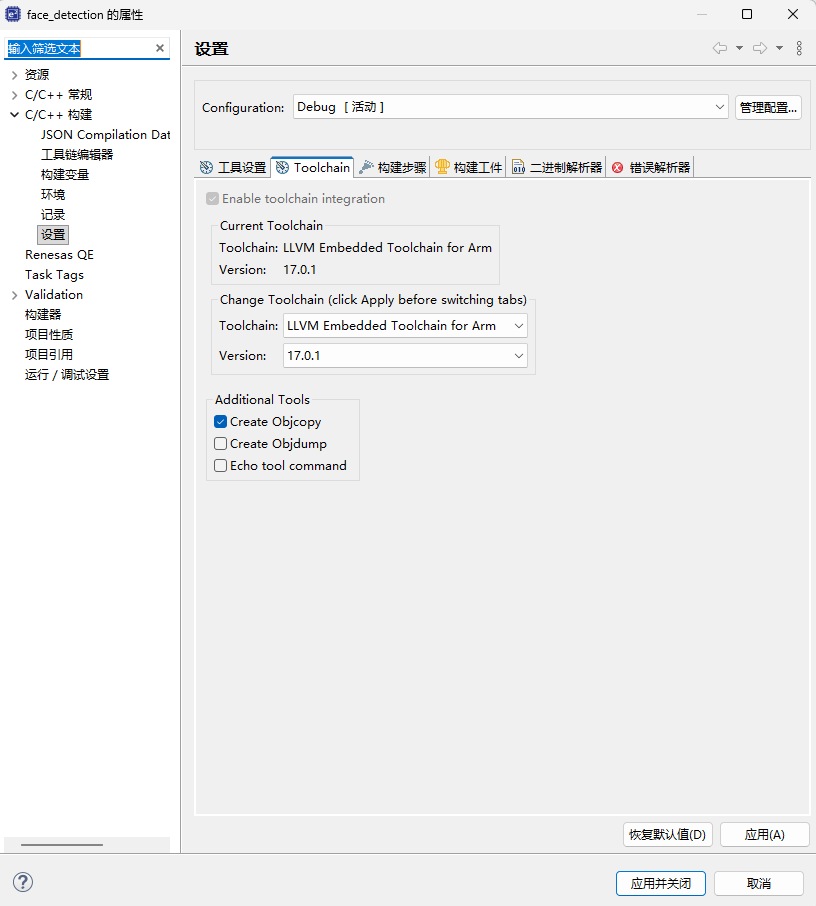Click the back navigation arrow icon
Image resolution: width=816 pixels, height=906 pixels.
pos(719,48)
